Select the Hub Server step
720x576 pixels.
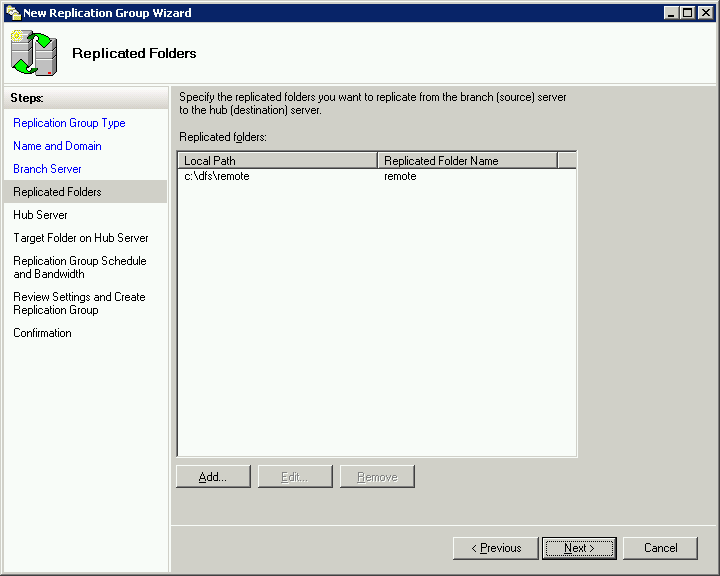point(40,215)
